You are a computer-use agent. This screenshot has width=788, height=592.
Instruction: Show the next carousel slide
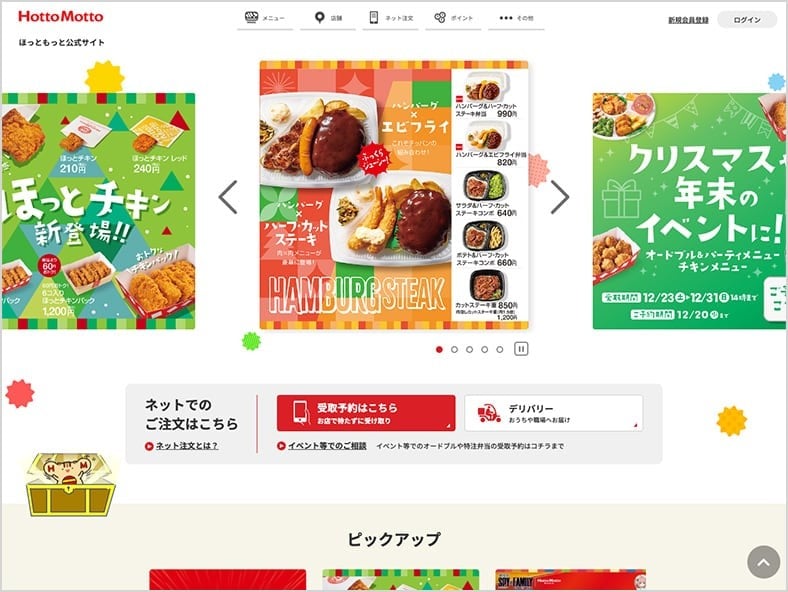pos(560,197)
